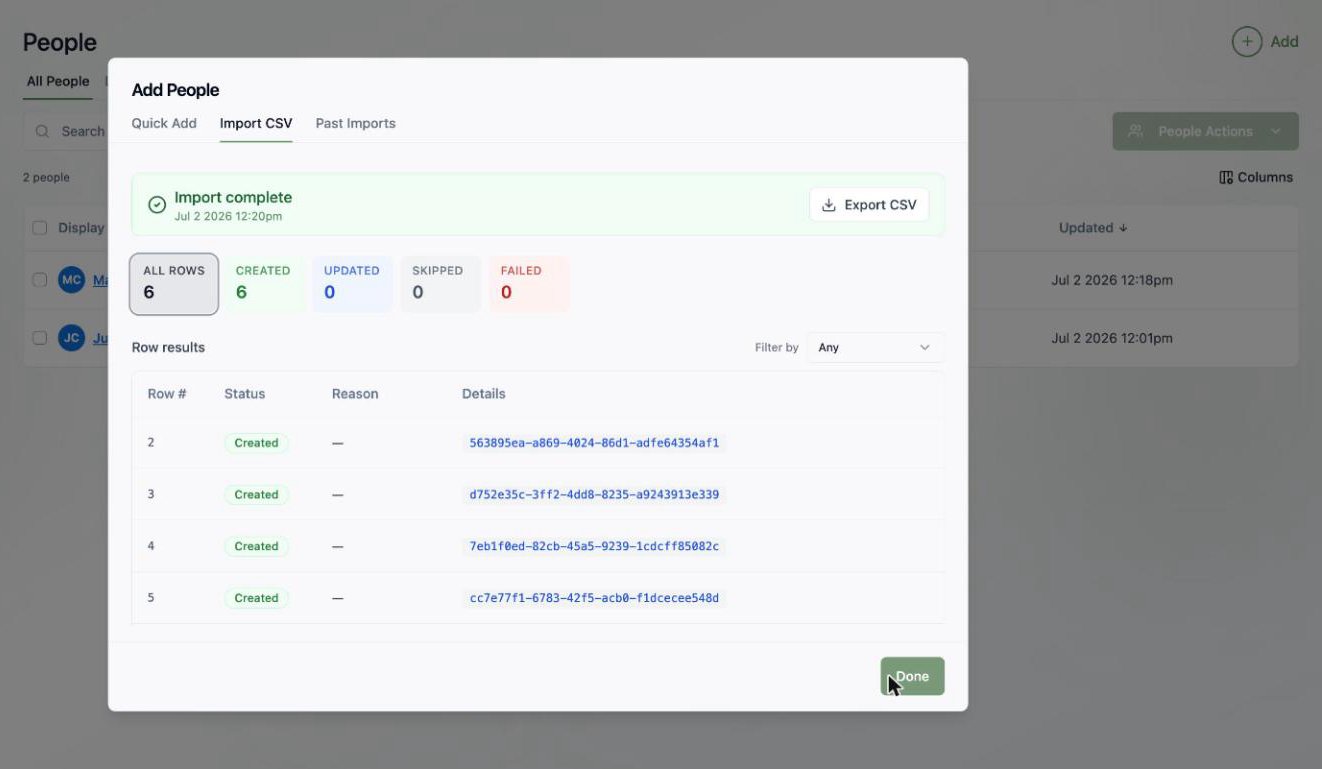
Task: Open the ID link starting with cc7e77f1
Action: pos(594,598)
